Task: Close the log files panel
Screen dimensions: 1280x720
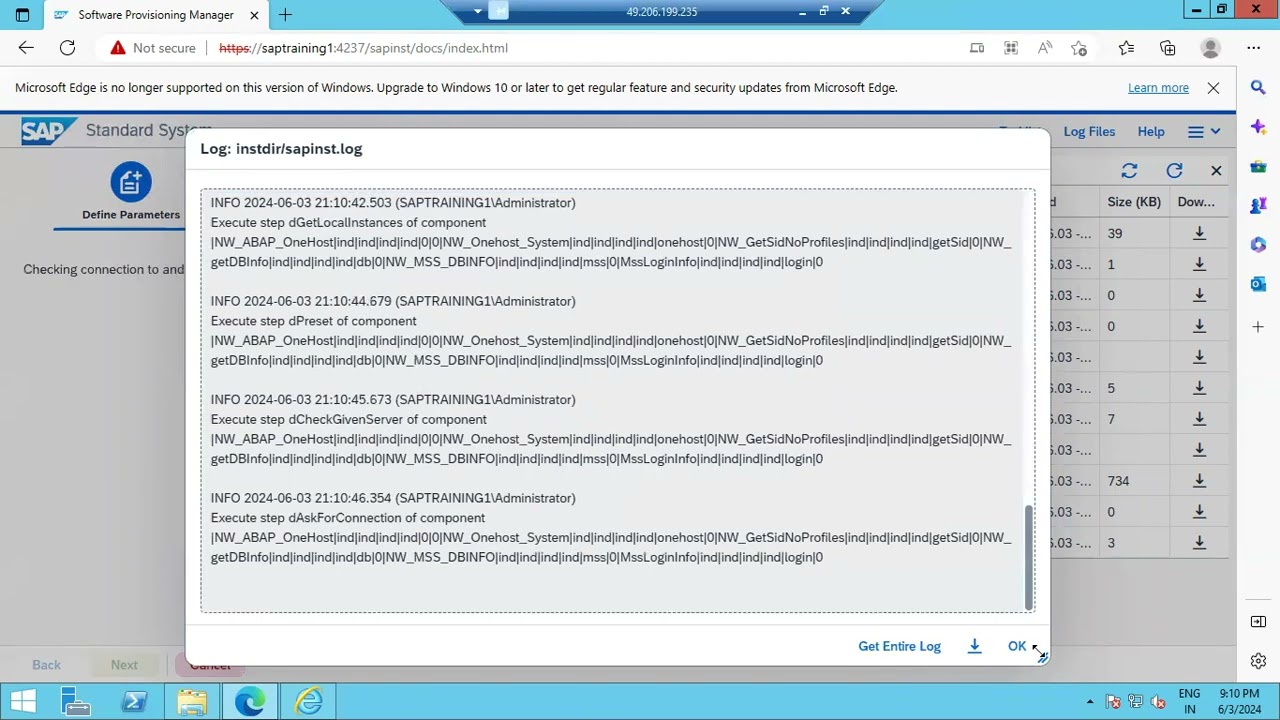Action: [1216, 171]
